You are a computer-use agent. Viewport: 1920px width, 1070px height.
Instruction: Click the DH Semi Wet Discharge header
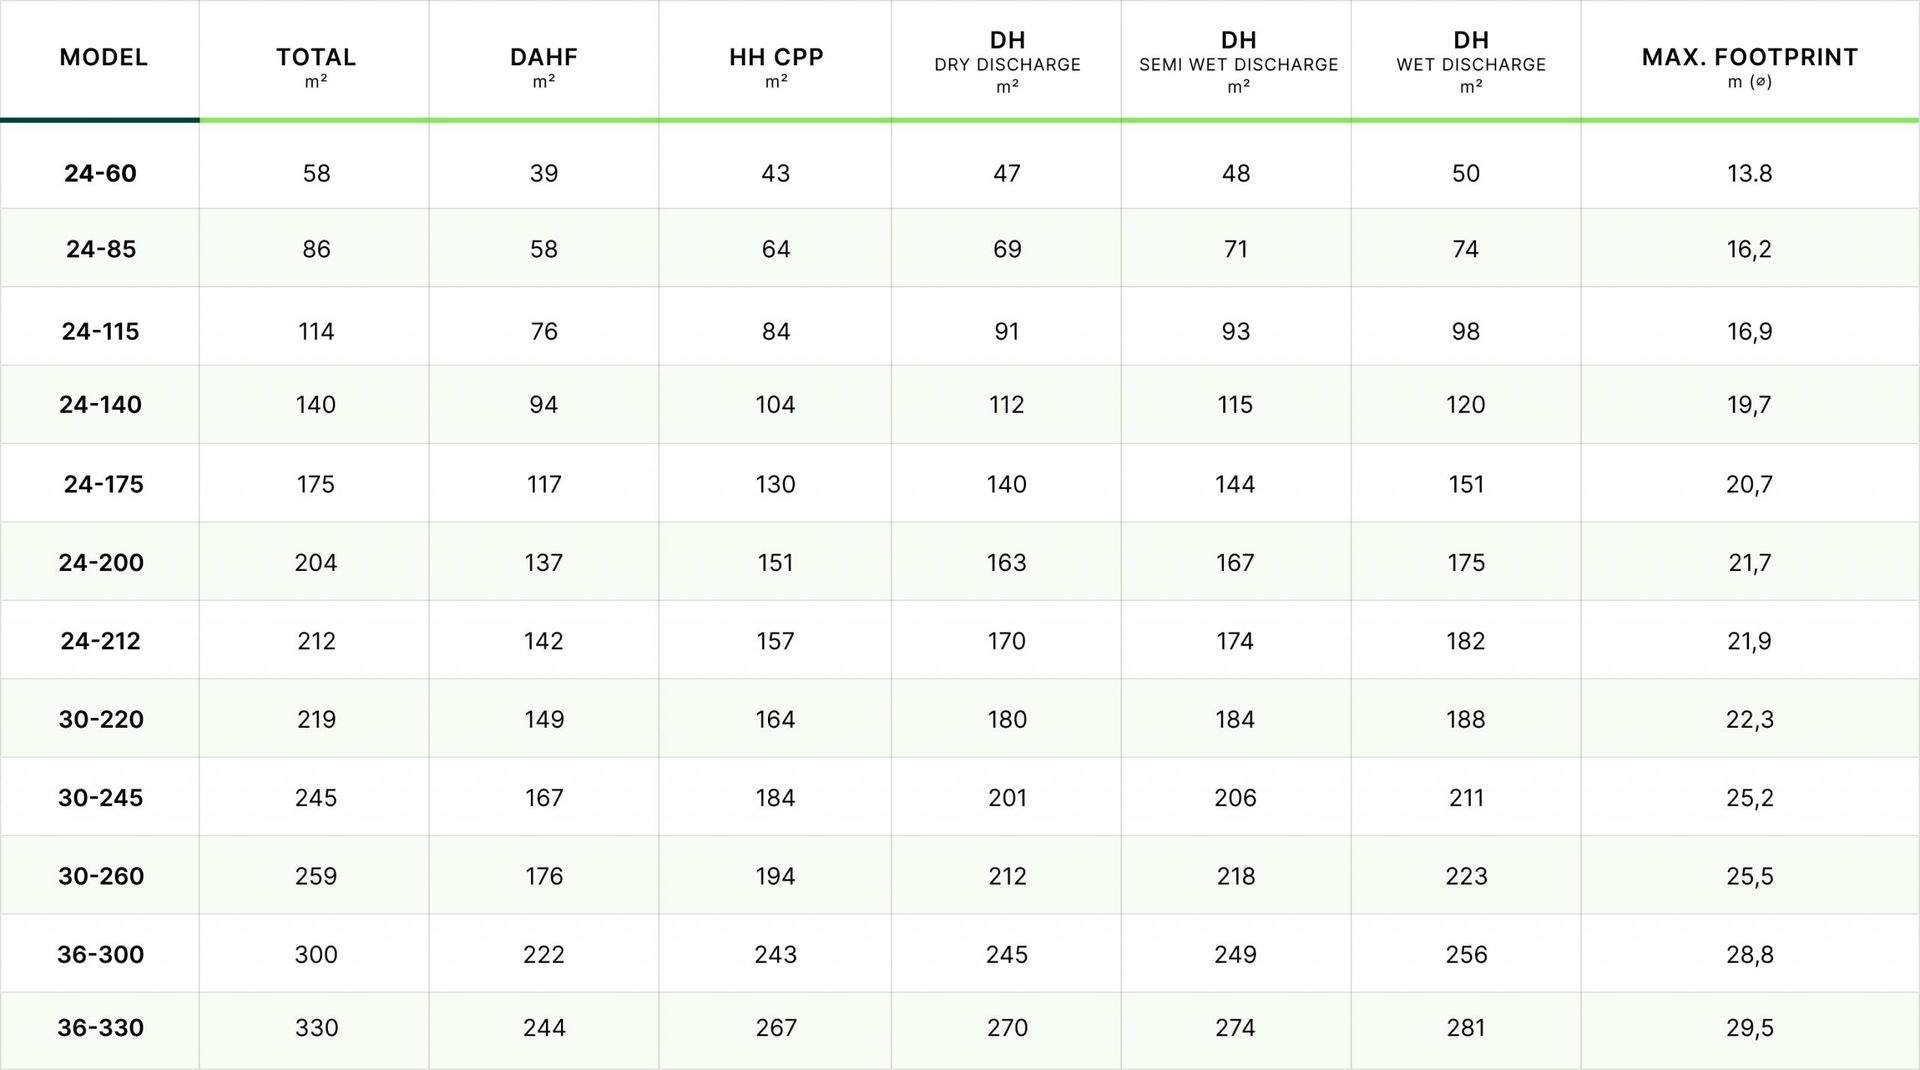(1238, 62)
